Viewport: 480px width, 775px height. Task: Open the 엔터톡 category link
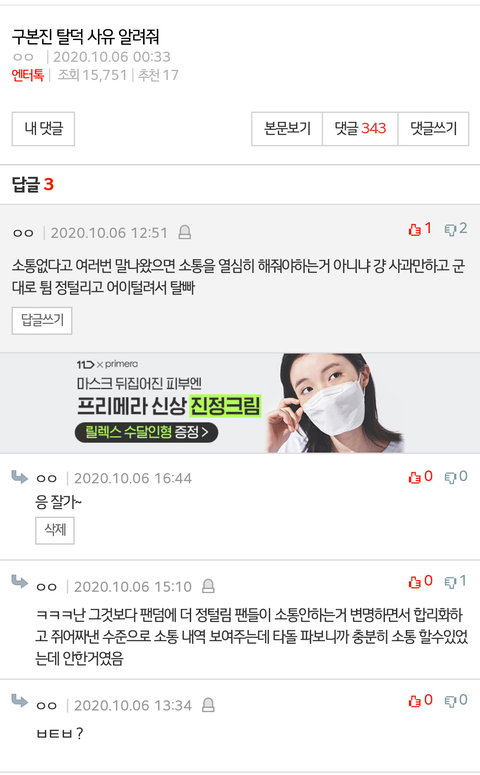pos(28,75)
